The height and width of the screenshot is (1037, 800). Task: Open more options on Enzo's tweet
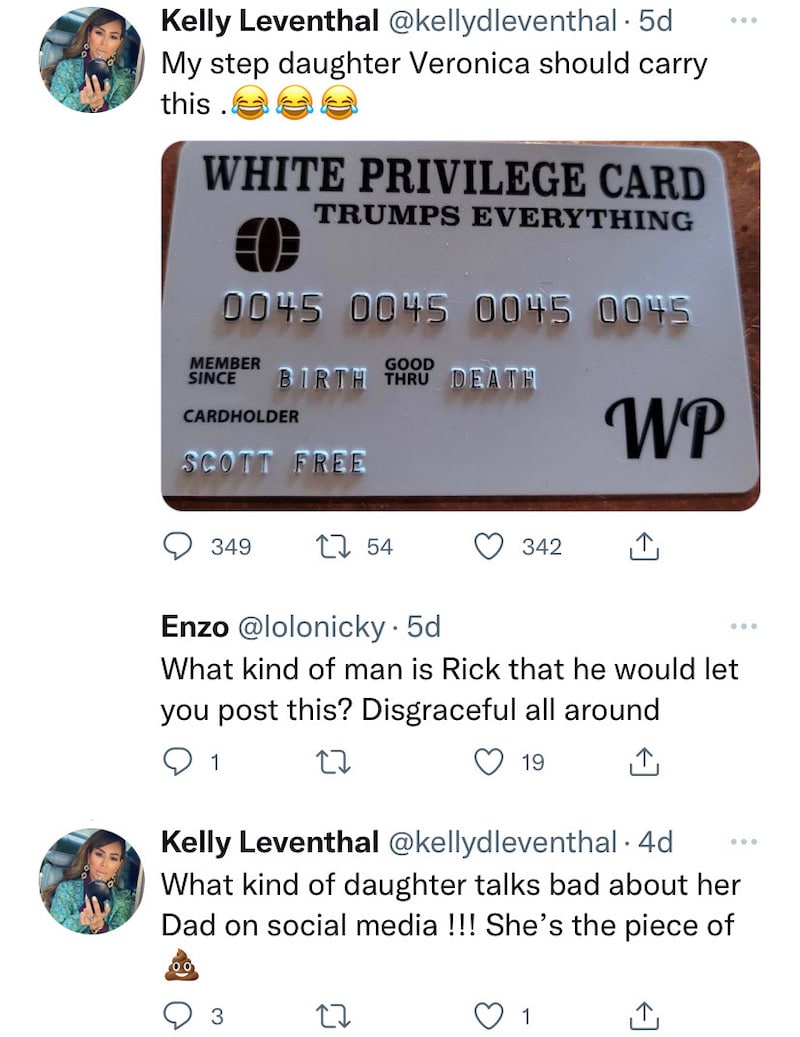pyautogui.click(x=744, y=626)
